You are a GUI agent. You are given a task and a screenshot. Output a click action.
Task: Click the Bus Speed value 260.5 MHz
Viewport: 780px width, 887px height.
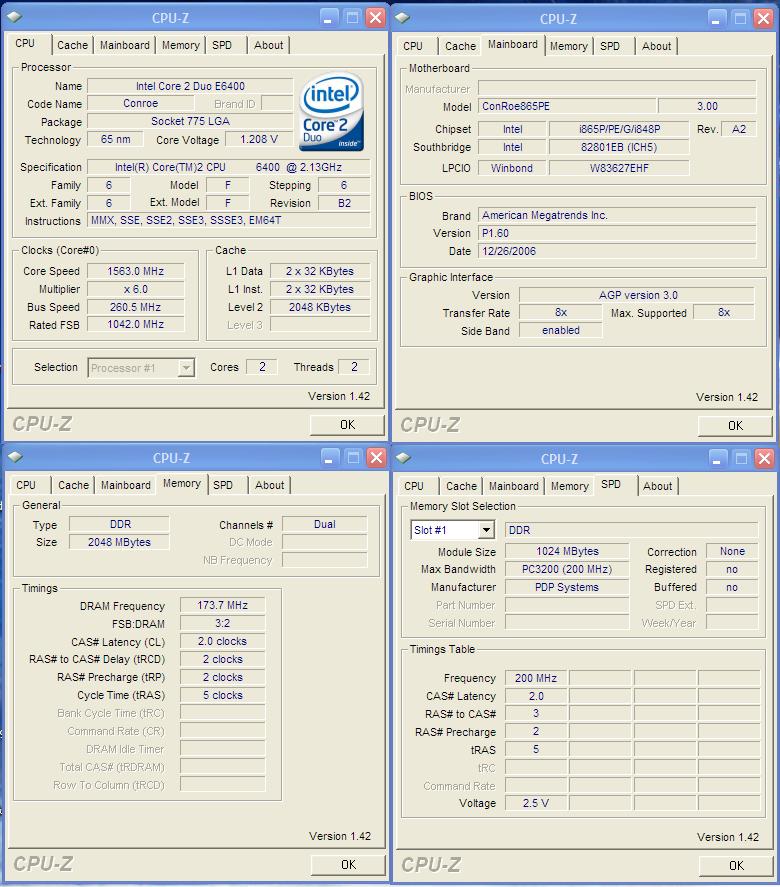(136, 307)
